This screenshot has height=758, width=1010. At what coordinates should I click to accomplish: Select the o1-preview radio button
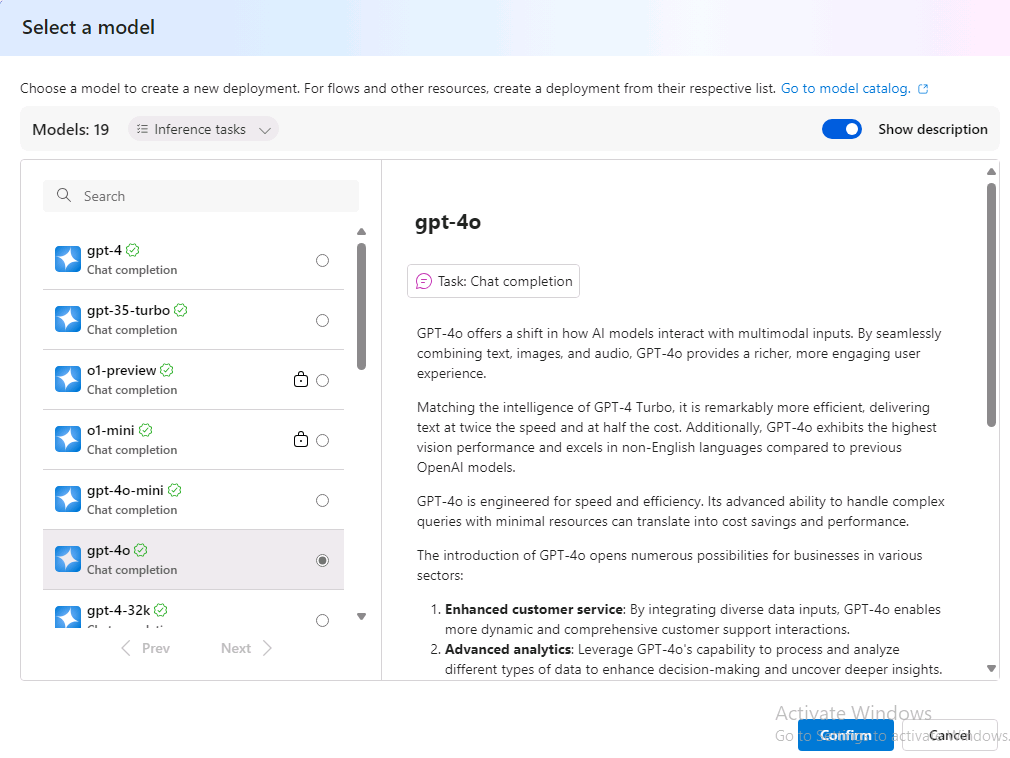coord(323,381)
